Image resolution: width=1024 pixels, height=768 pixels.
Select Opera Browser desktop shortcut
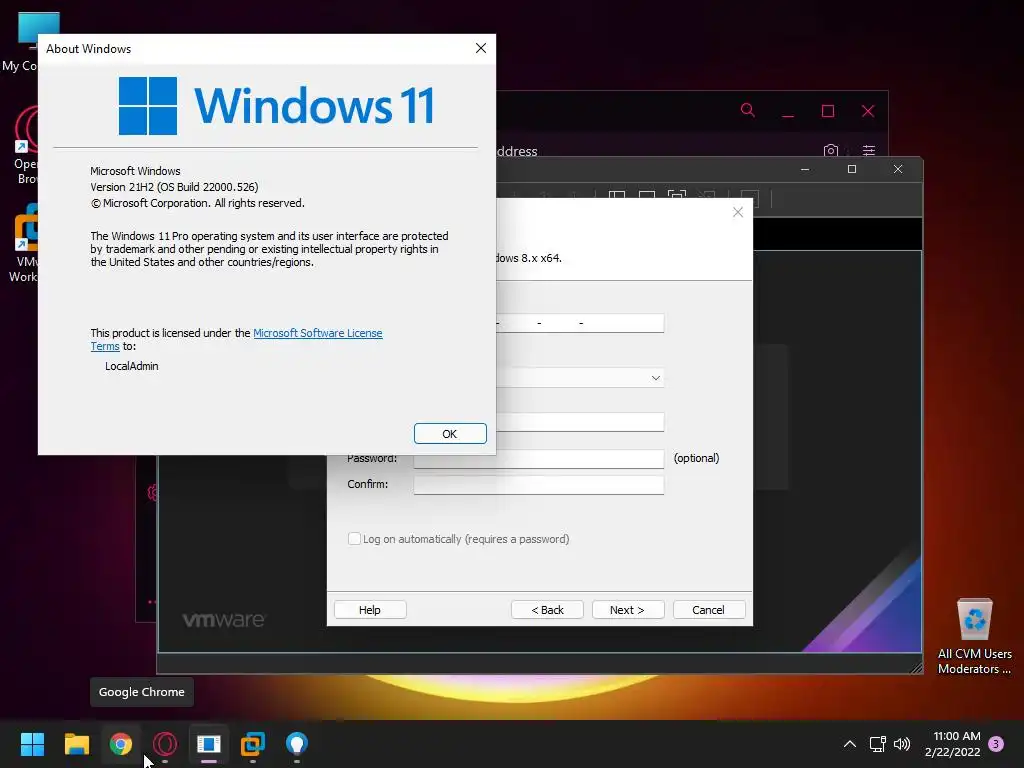25,145
